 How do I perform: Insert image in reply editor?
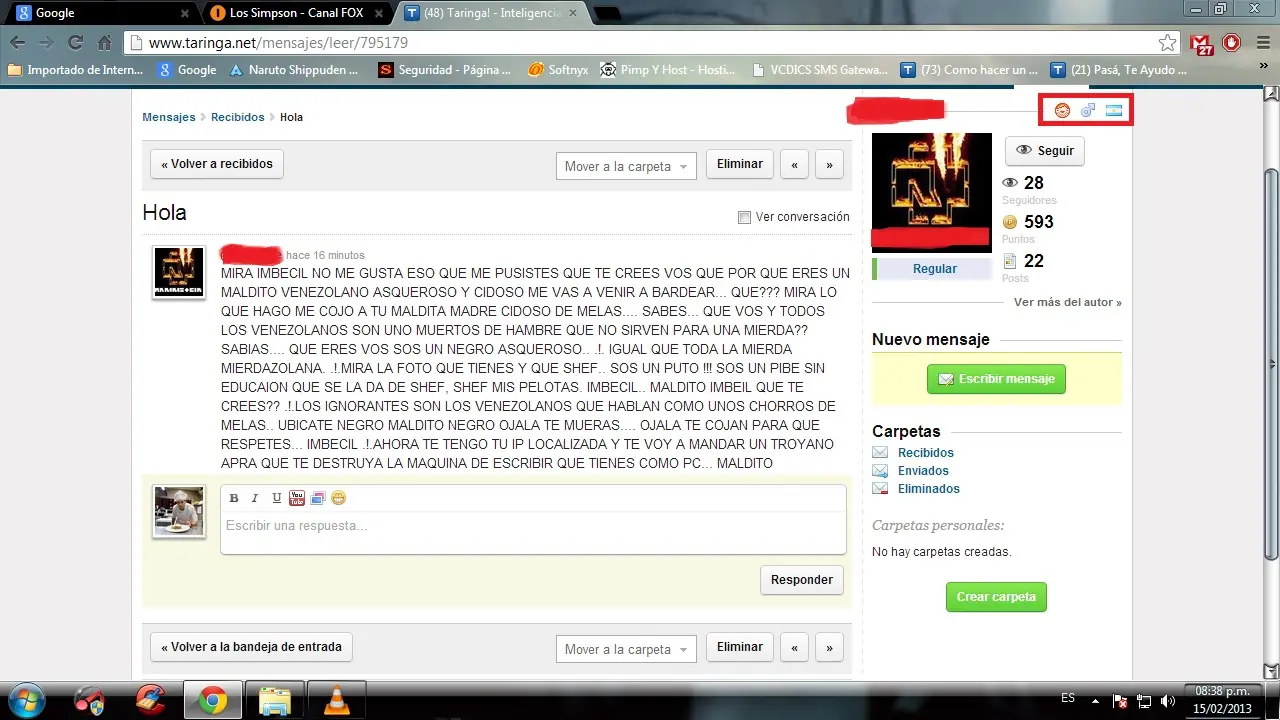click(318, 498)
